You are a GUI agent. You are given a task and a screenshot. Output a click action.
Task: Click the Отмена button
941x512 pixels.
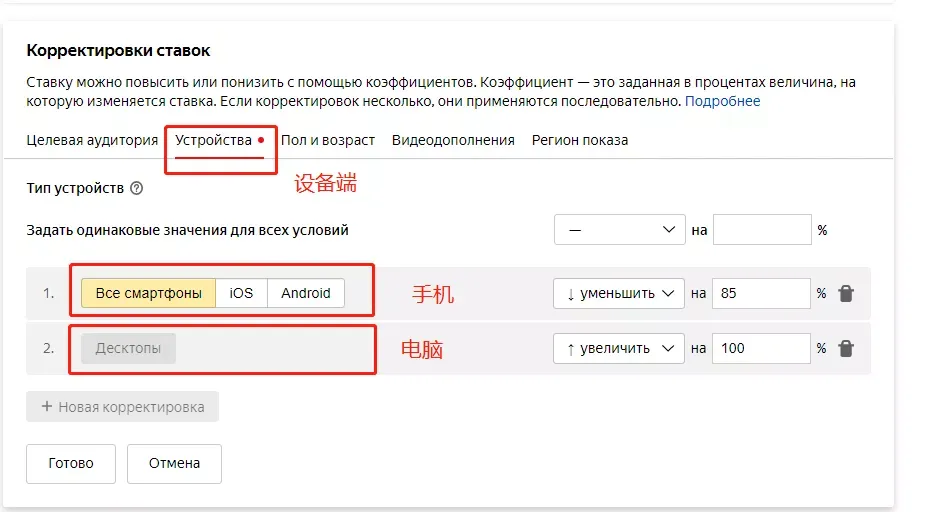(x=174, y=463)
